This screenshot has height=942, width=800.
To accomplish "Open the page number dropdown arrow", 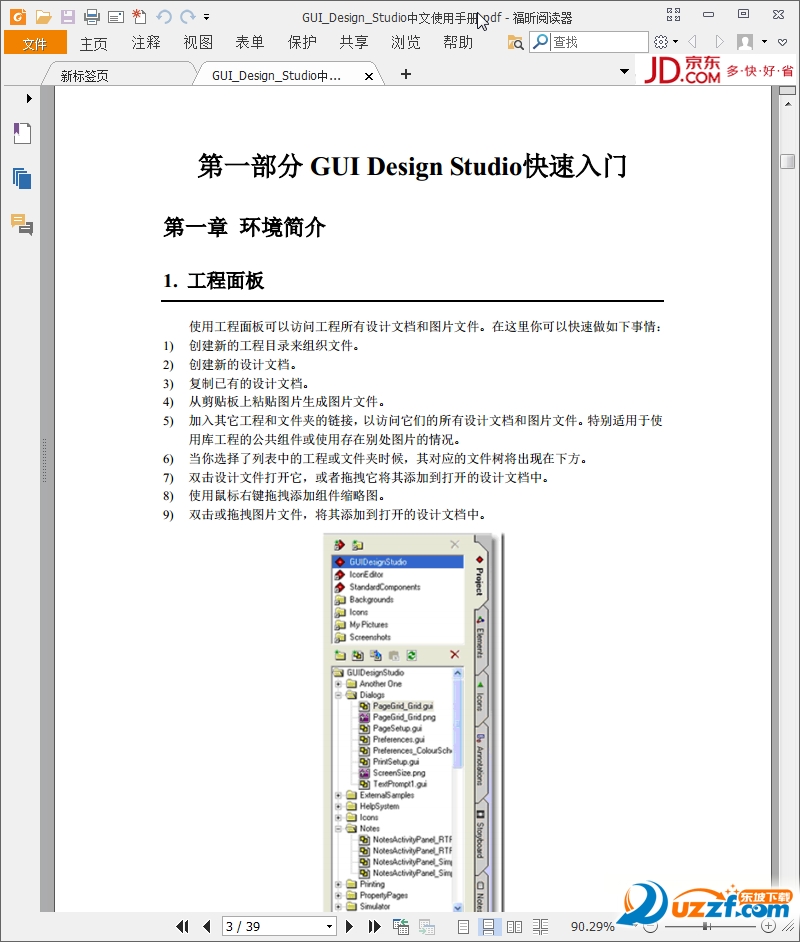I will tap(329, 926).
